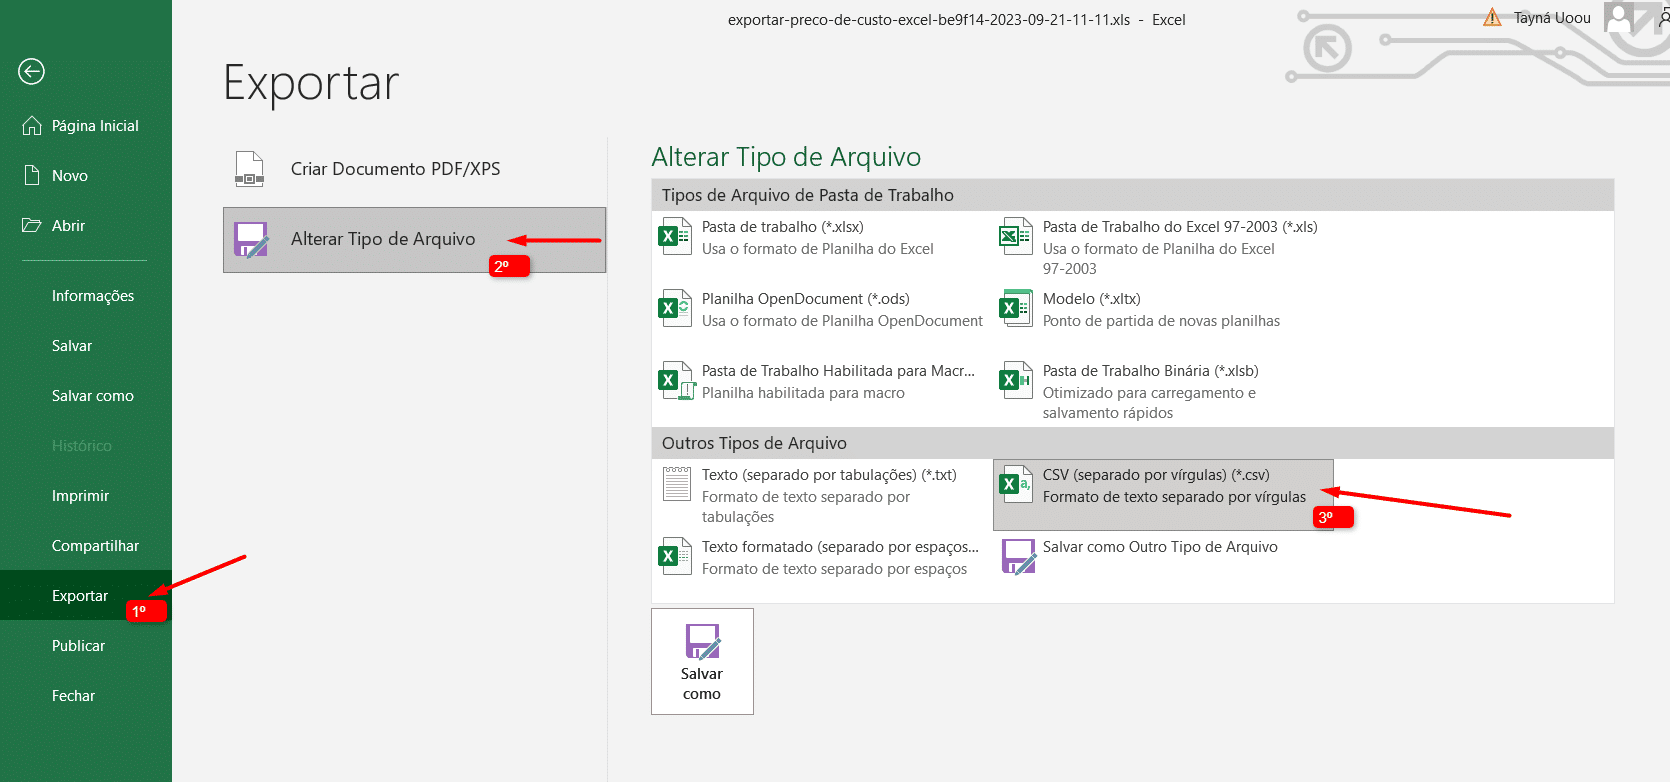
Task: Open Informações in the sidebar
Action: (x=93, y=296)
